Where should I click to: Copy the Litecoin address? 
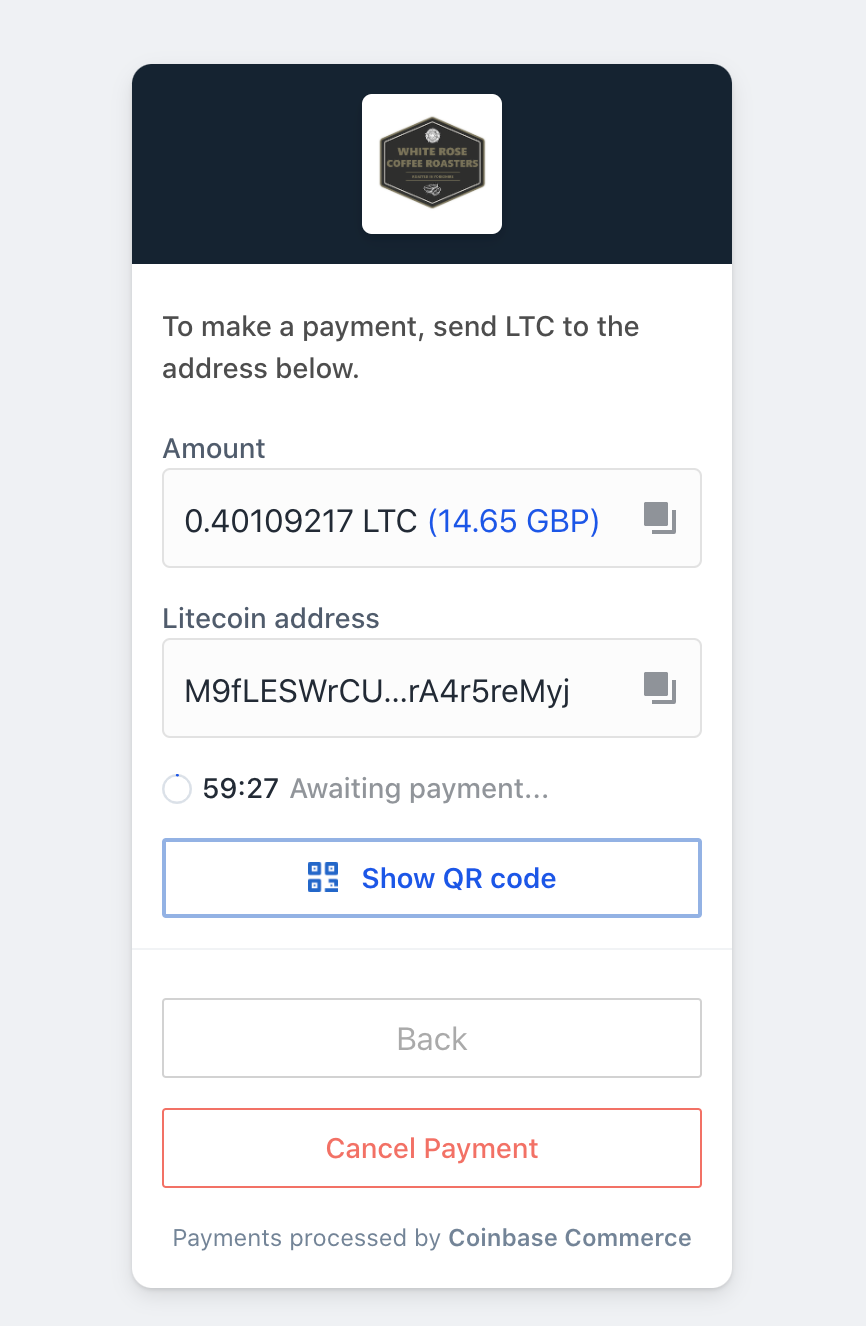point(660,688)
